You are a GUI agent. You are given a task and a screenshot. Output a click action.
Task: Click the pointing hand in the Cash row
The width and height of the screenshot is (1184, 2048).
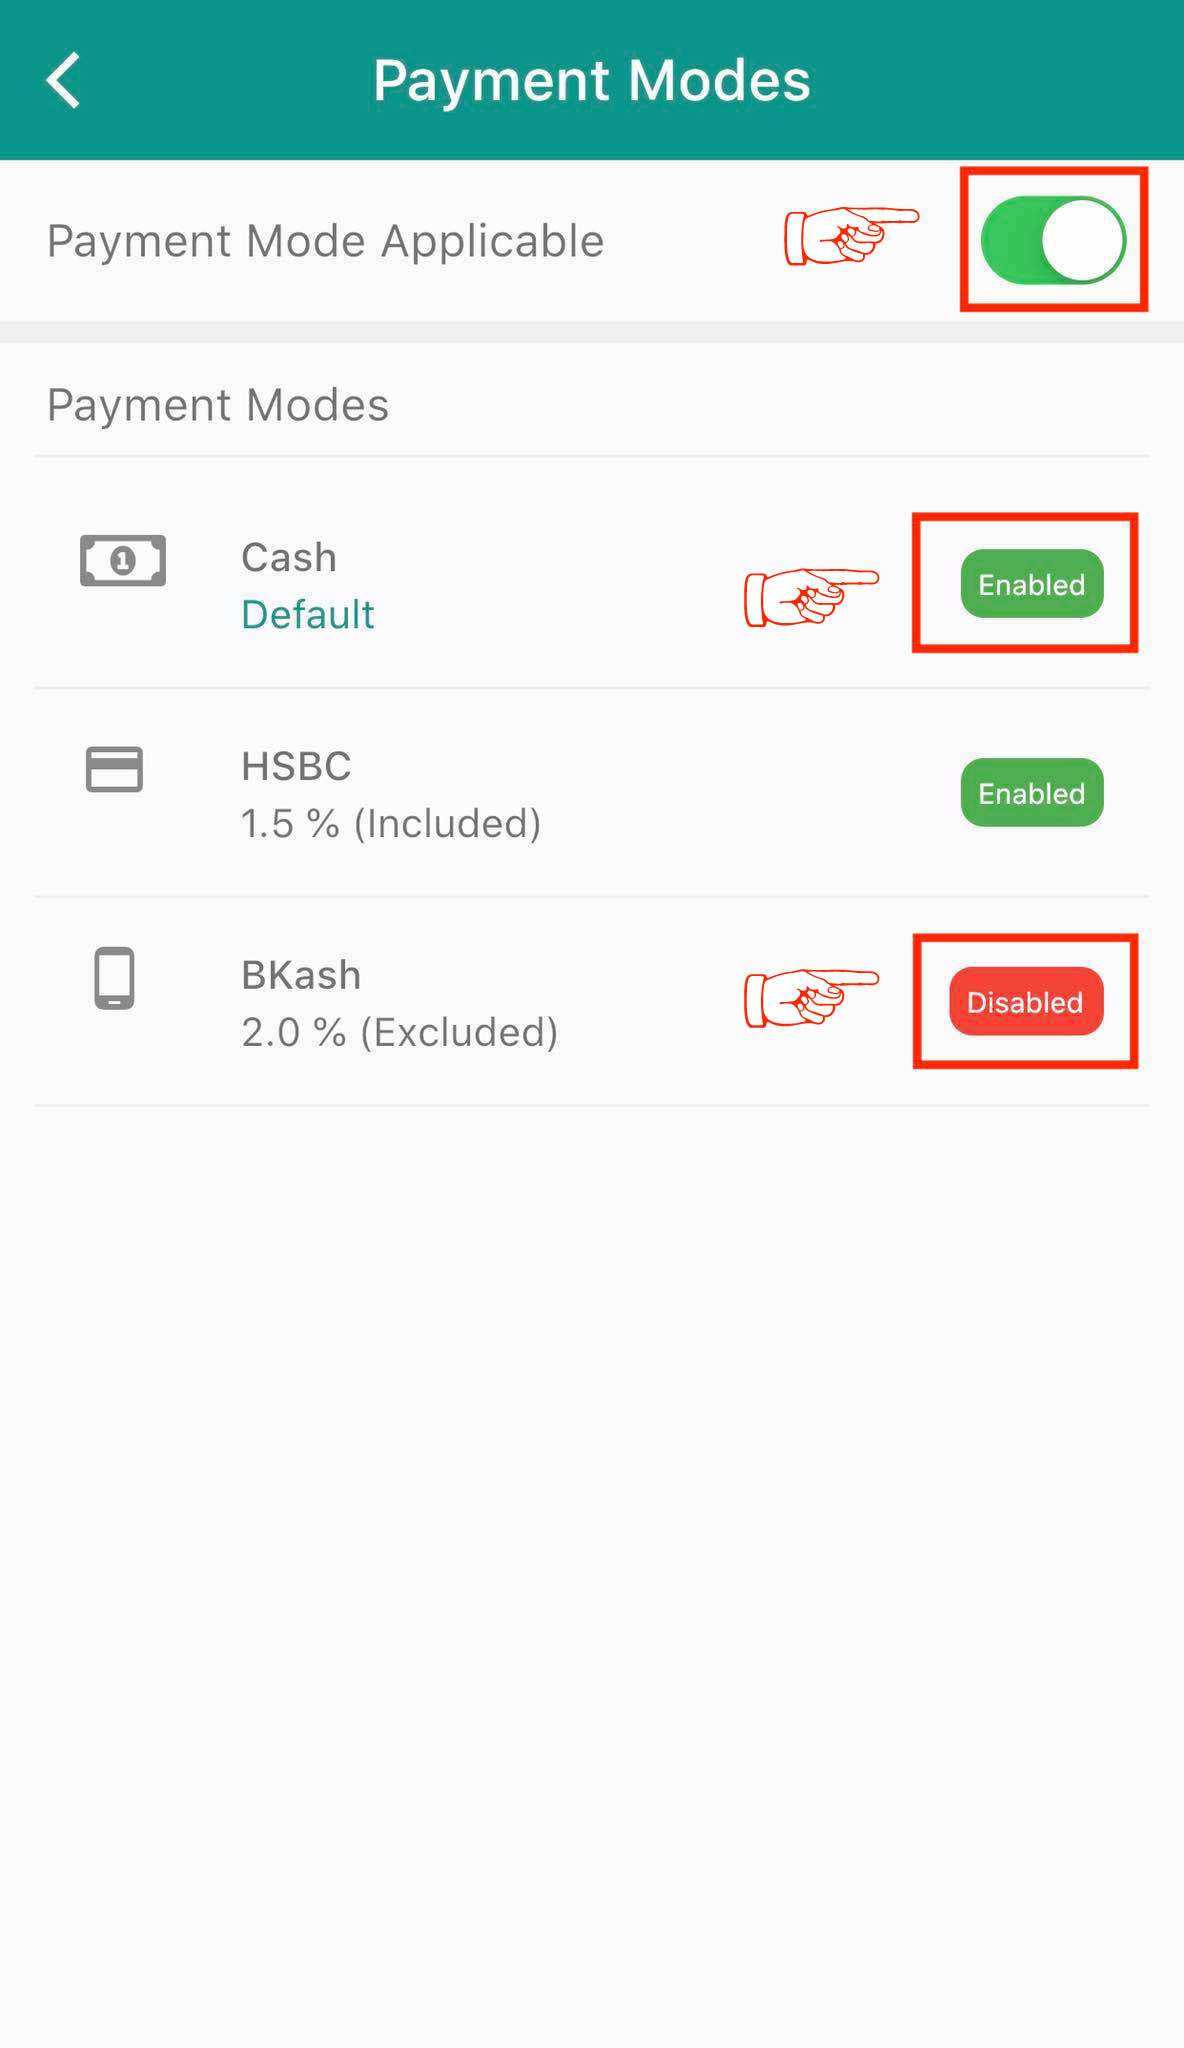(x=810, y=597)
